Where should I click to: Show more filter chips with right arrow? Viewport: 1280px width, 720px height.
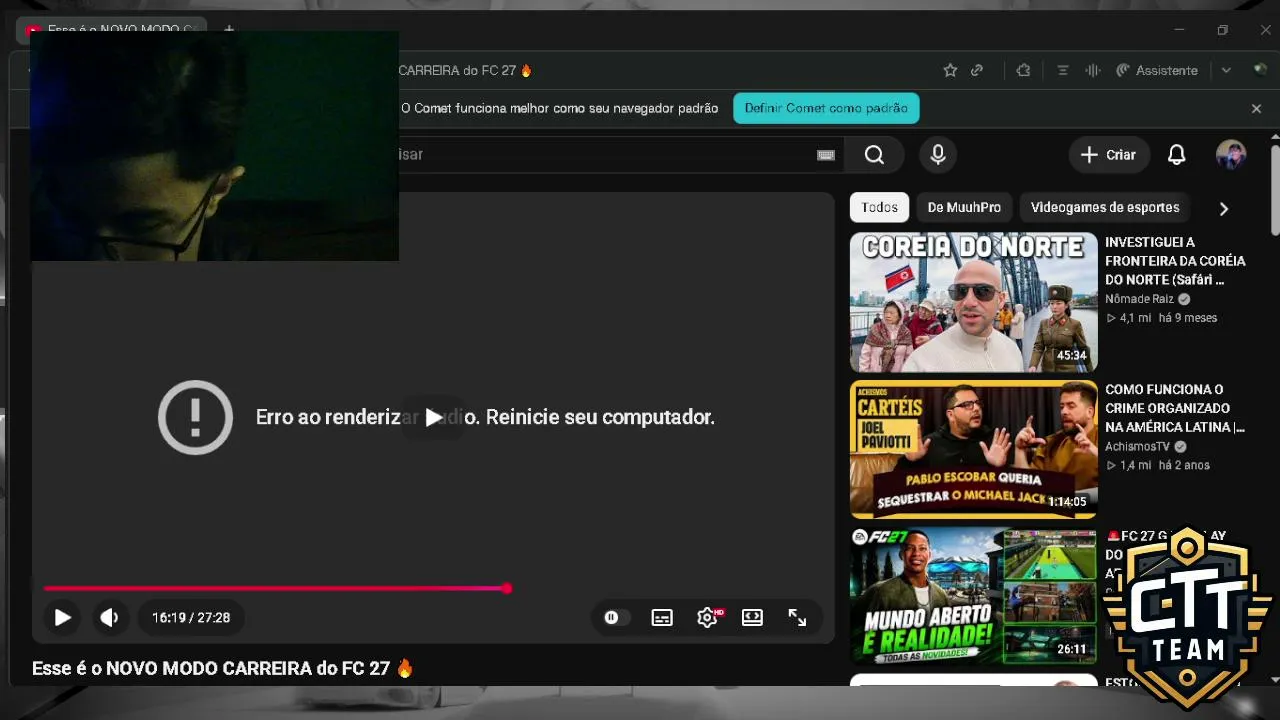pos(1223,208)
